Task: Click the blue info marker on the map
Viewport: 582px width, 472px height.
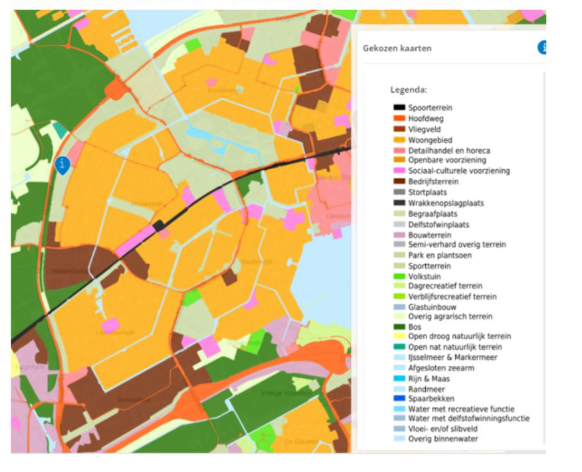Action: click(62, 165)
